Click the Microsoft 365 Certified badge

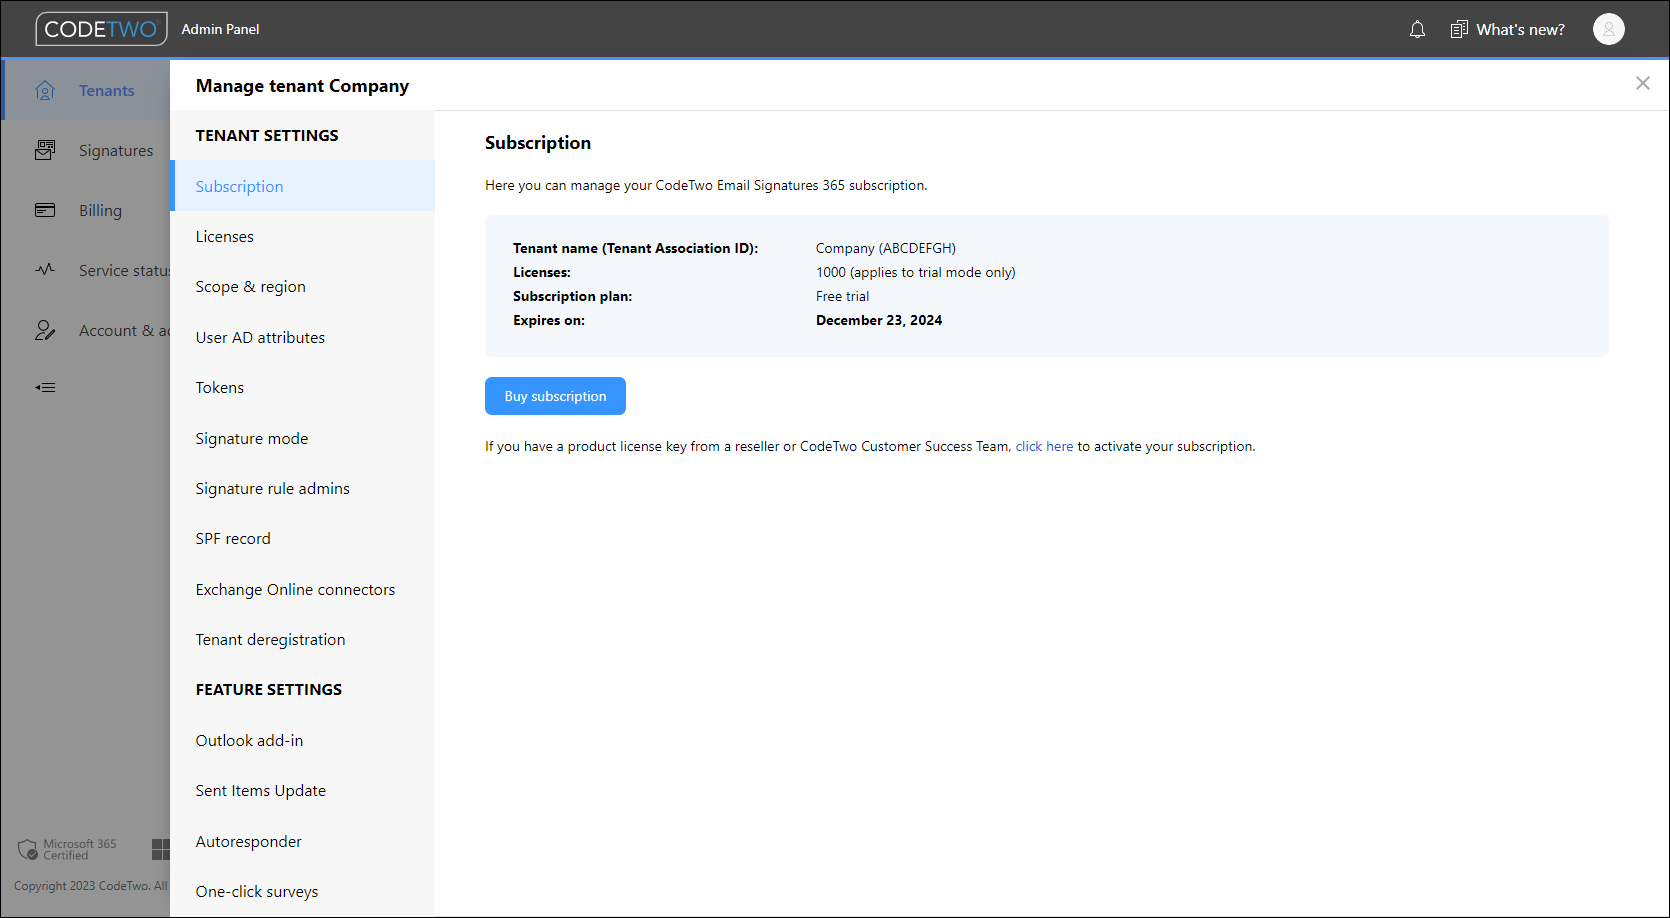(x=68, y=848)
